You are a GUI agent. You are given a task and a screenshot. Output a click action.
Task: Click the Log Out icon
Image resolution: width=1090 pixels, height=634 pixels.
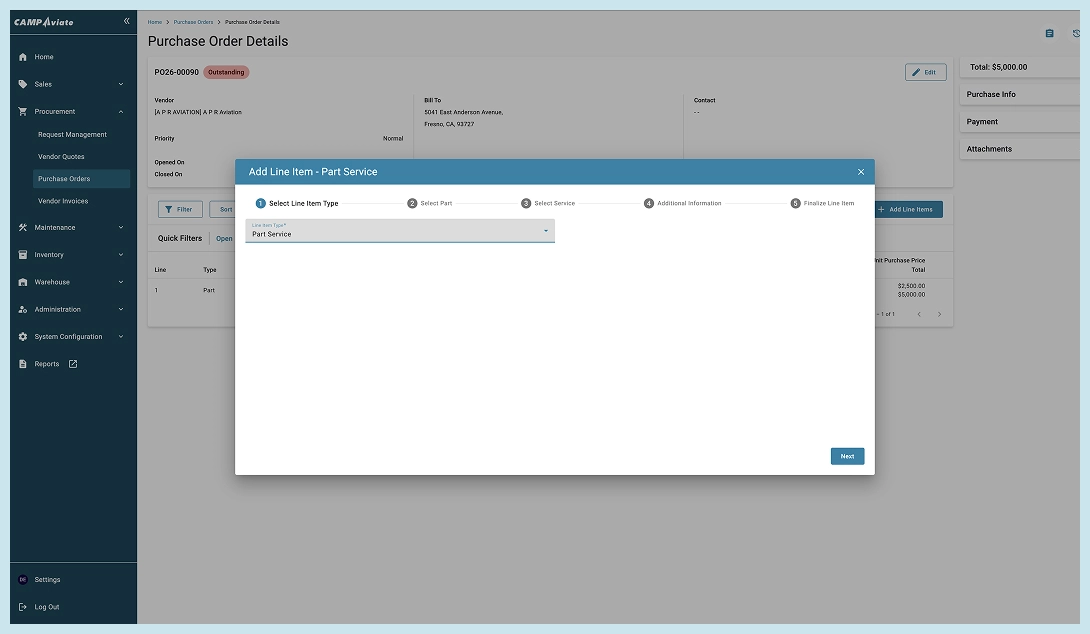(23, 607)
